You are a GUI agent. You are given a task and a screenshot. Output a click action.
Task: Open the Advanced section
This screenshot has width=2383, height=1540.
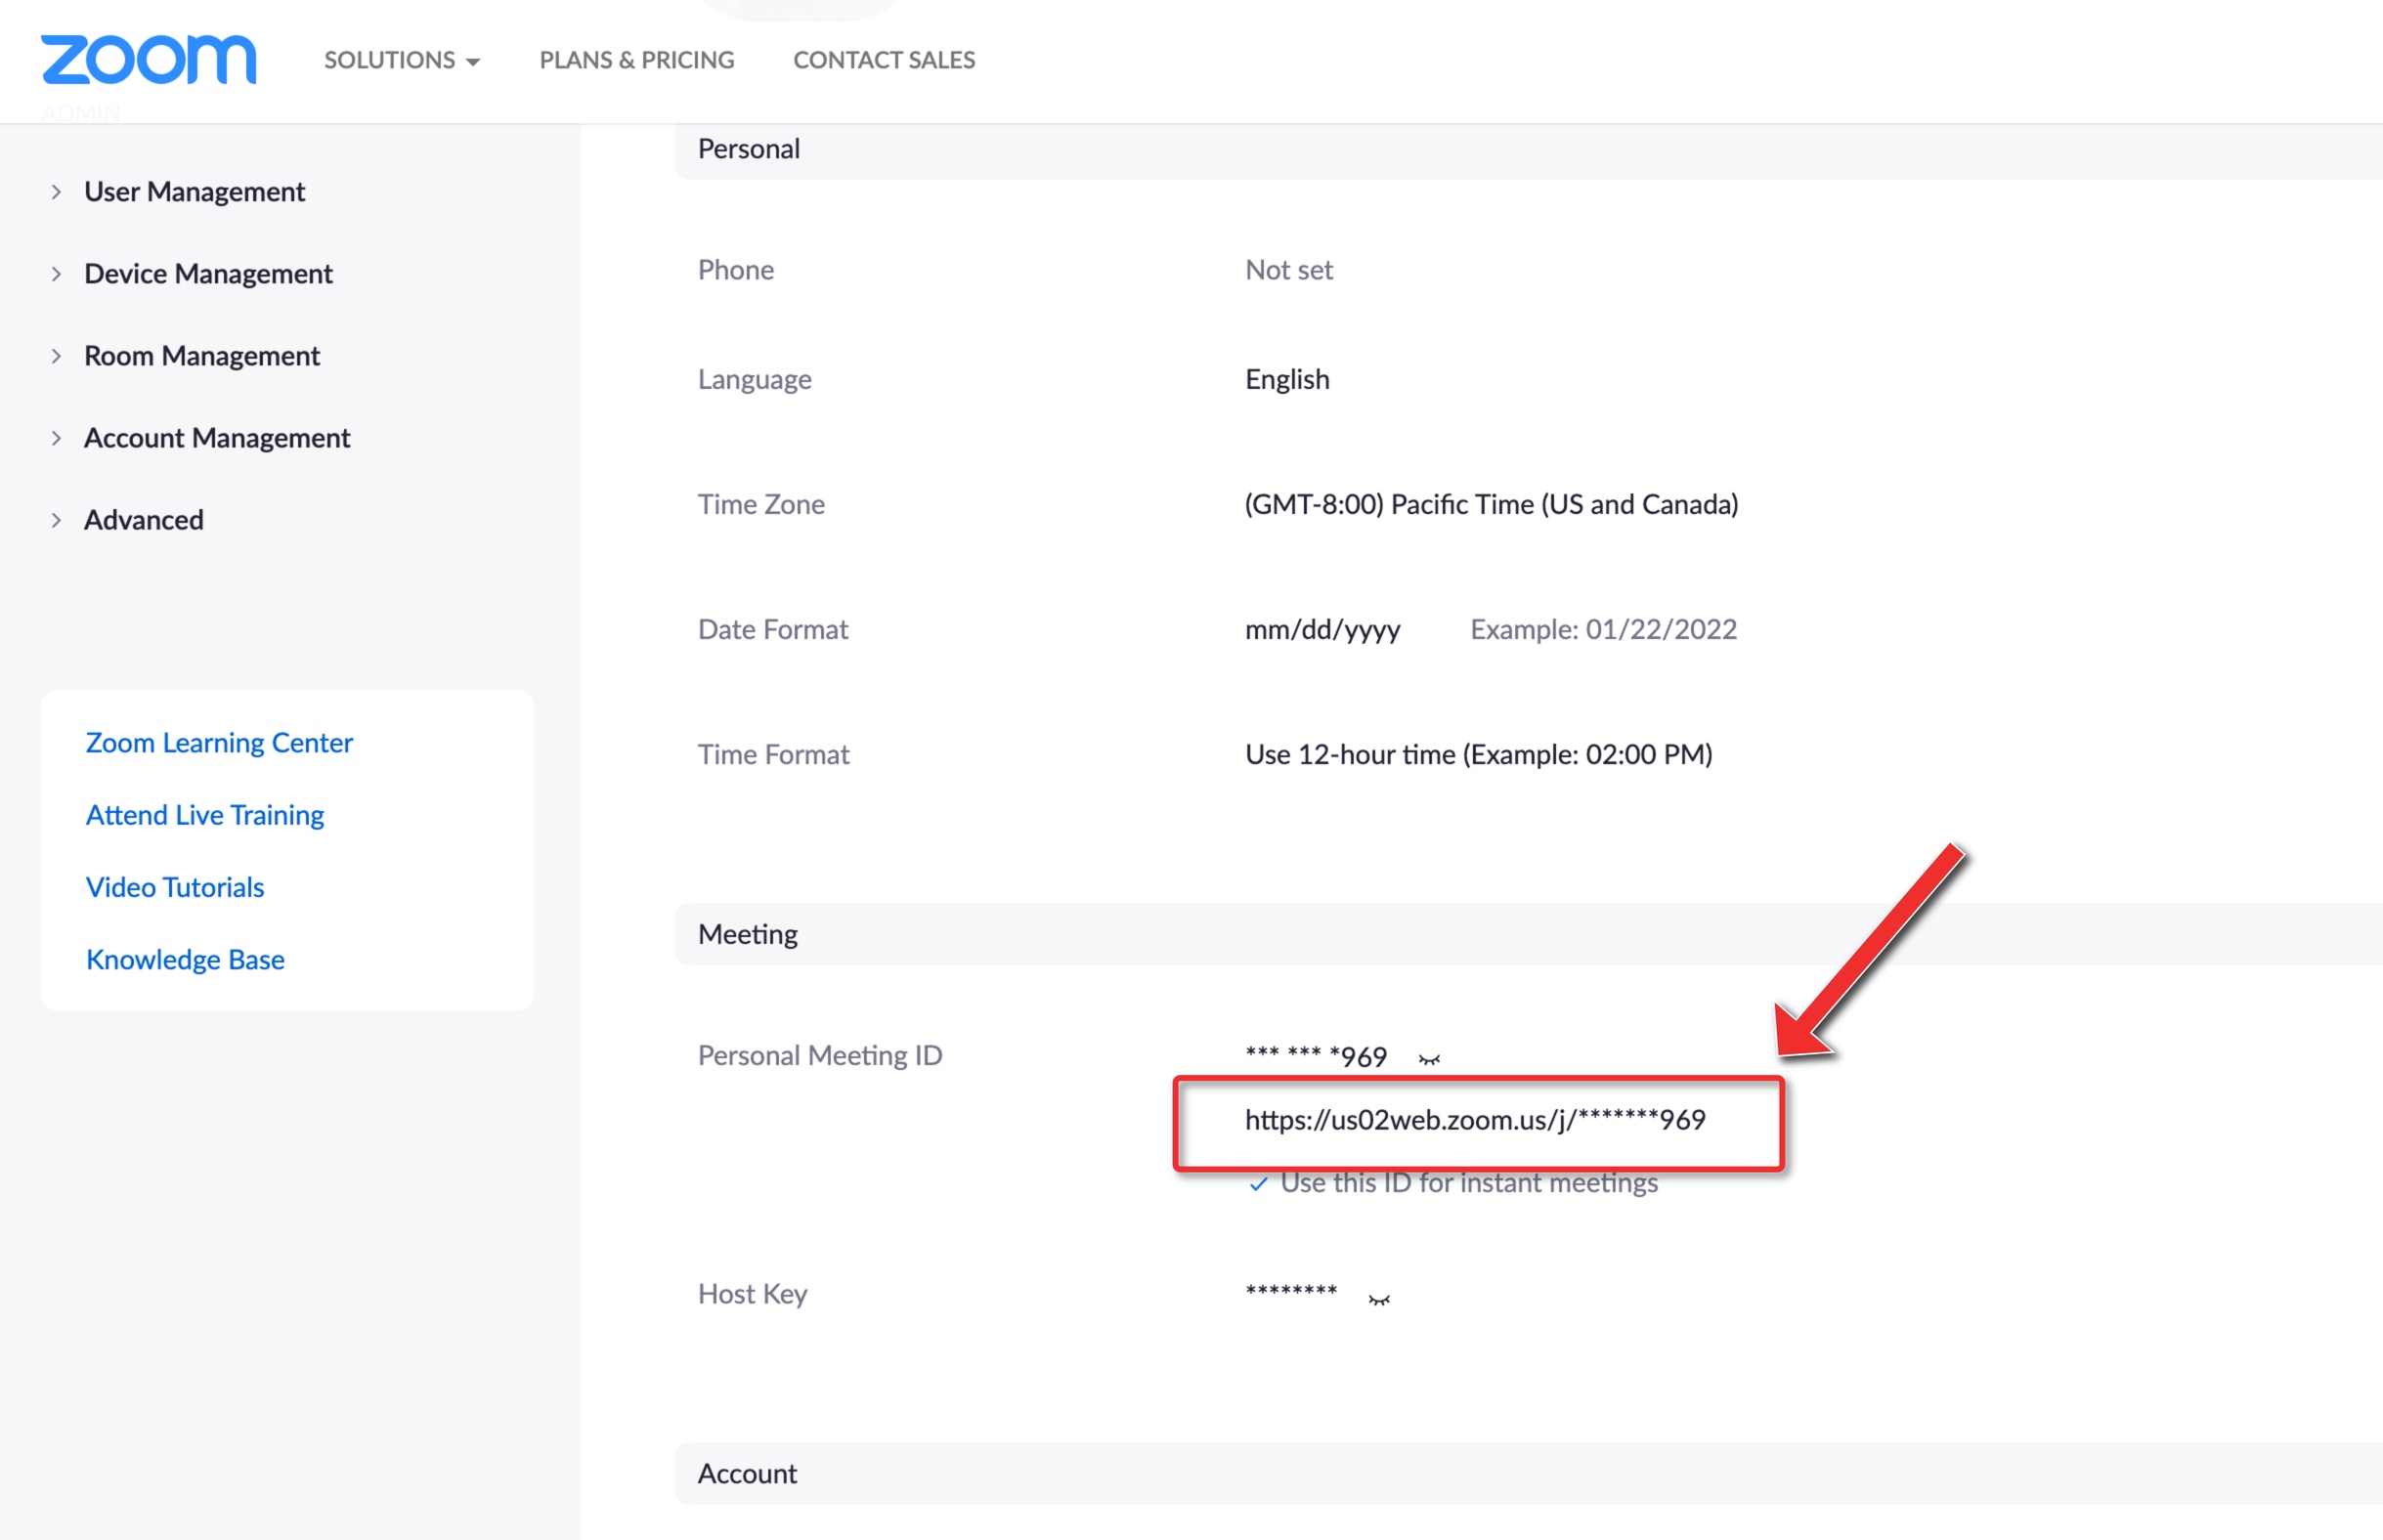(144, 520)
